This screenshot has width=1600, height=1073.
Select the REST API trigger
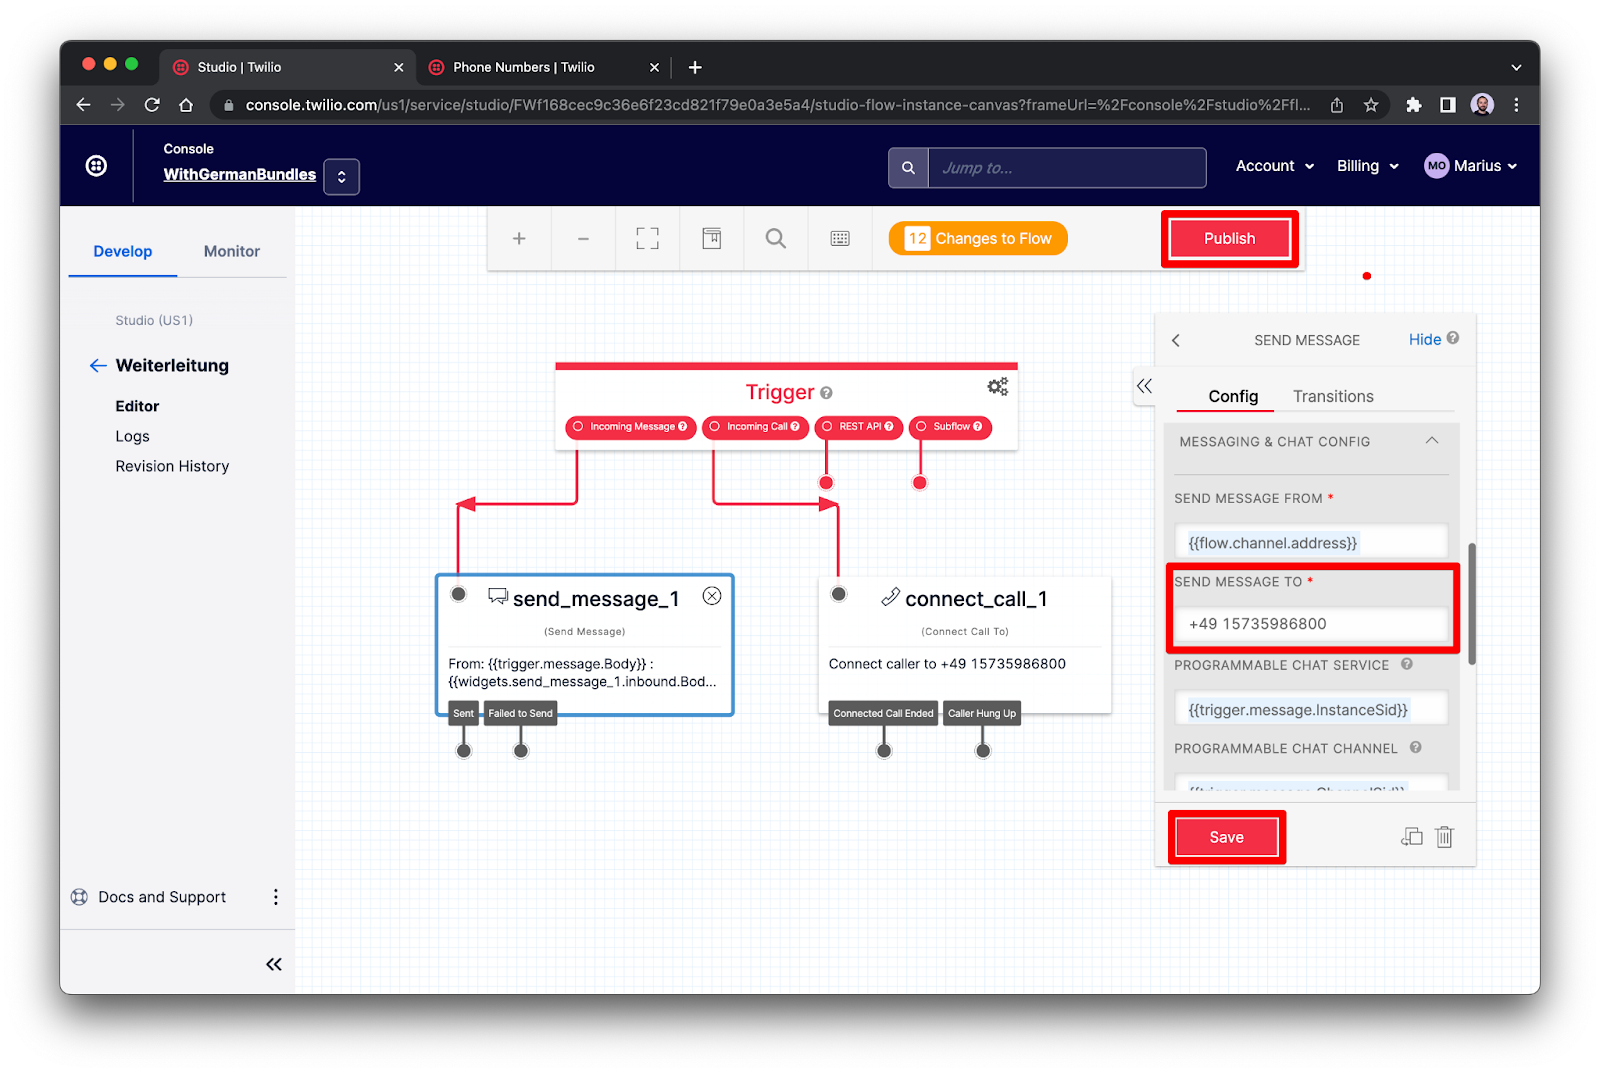pyautogui.click(x=859, y=427)
